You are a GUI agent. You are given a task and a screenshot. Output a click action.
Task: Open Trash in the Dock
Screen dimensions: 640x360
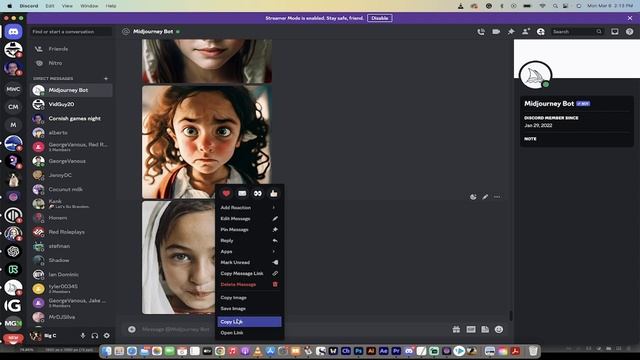(x=533, y=351)
